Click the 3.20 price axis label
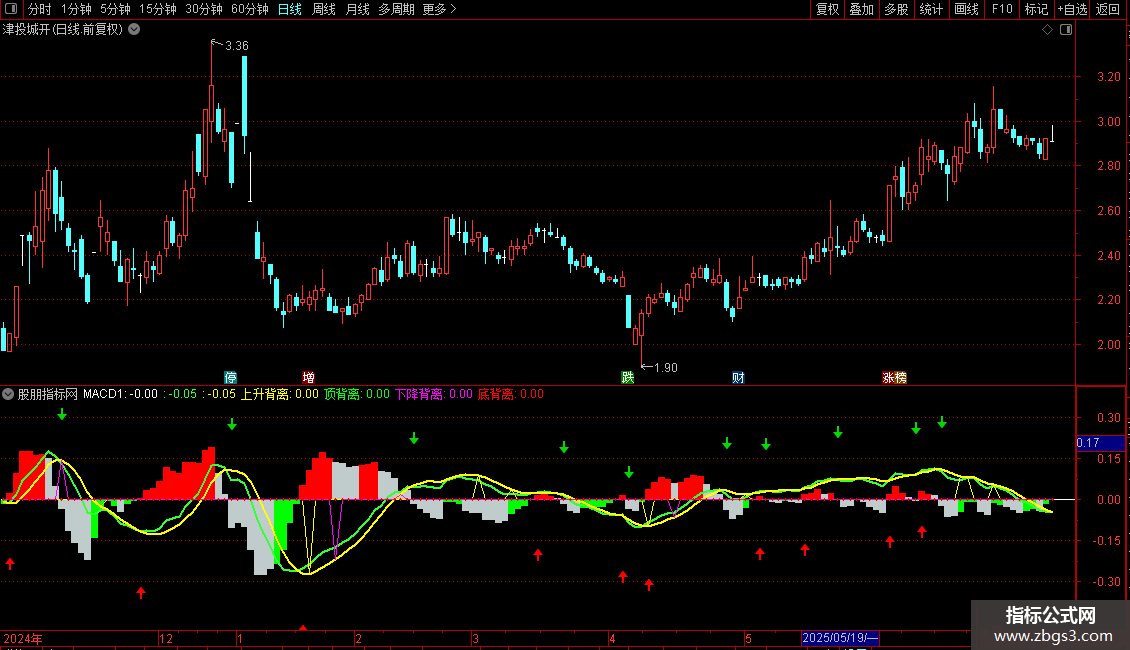The height and width of the screenshot is (650, 1130). [1108, 77]
